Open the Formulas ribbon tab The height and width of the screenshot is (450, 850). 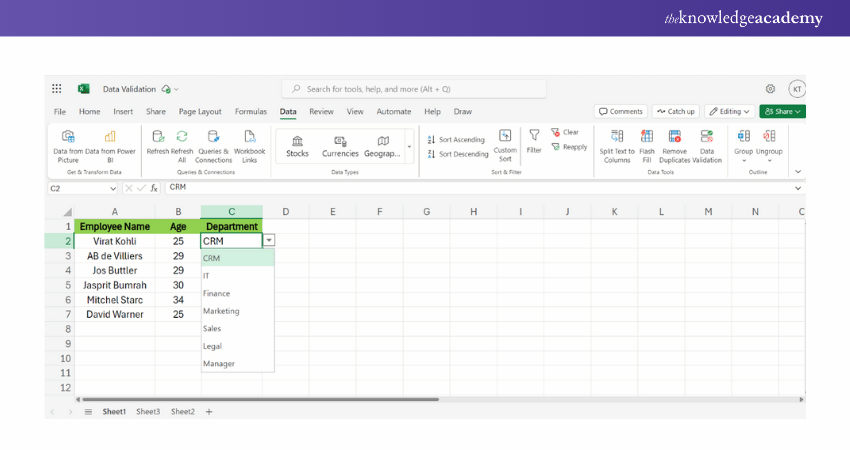coord(251,112)
